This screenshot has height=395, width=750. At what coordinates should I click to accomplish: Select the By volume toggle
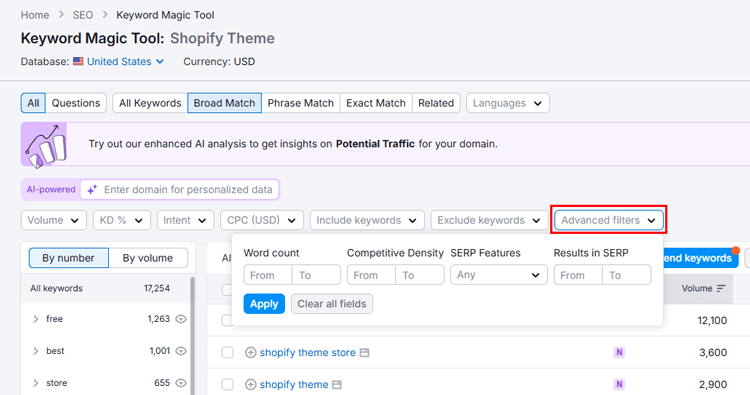pos(148,258)
